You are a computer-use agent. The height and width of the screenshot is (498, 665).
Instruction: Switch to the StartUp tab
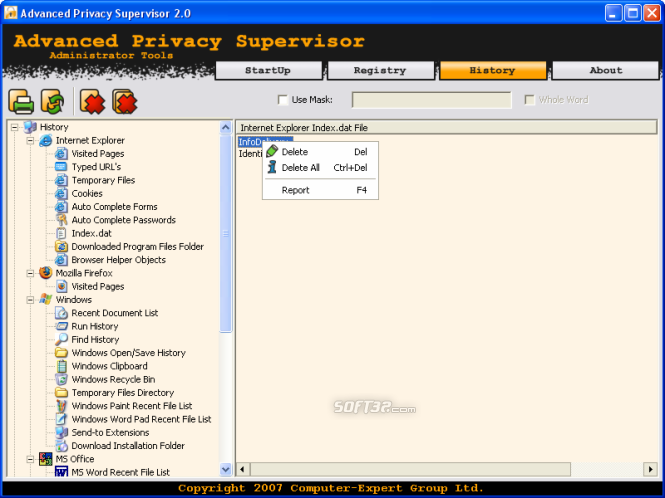point(268,70)
